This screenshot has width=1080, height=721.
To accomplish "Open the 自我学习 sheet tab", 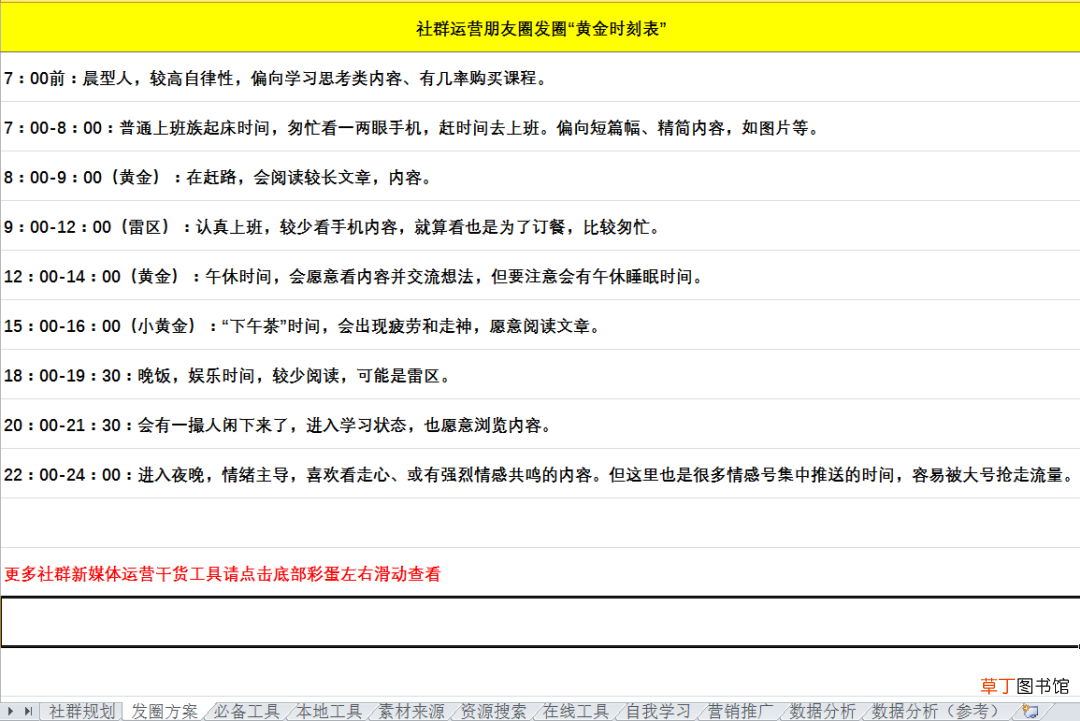I will click(x=658, y=711).
